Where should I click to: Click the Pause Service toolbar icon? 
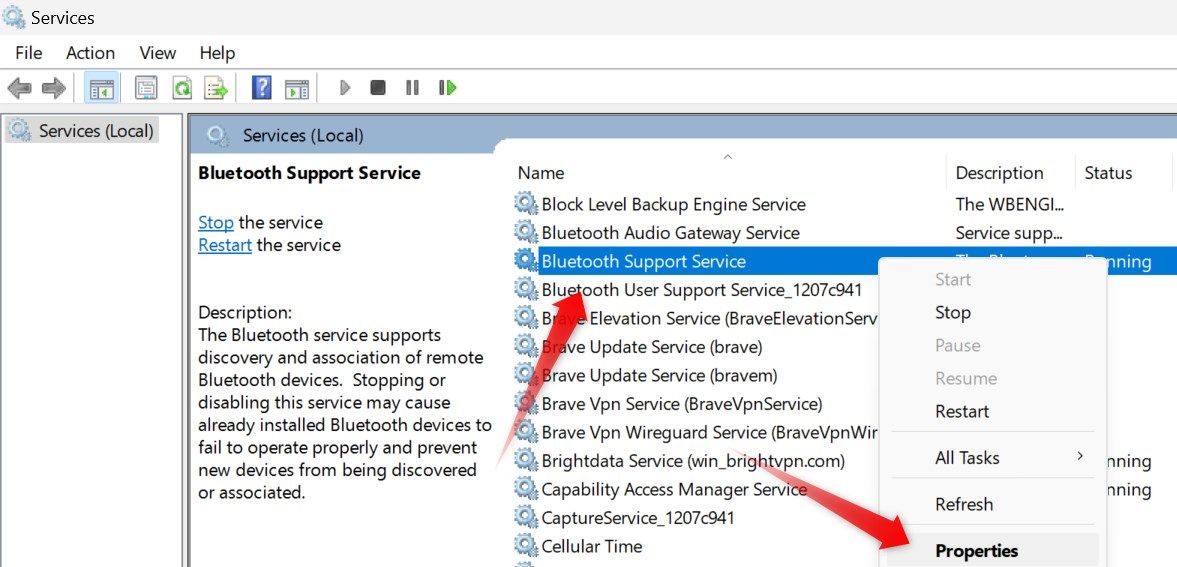(412, 88)
